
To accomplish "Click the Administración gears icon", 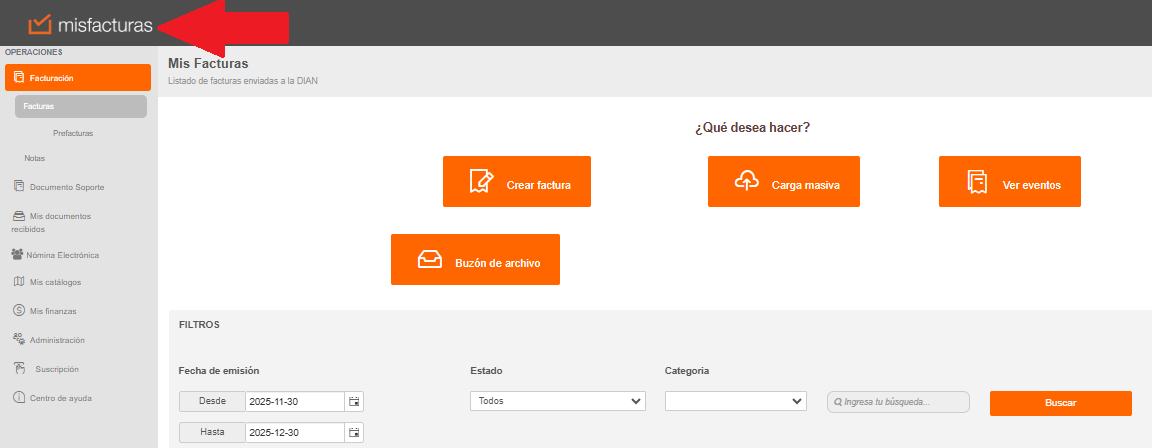I will tap(19, 339).
